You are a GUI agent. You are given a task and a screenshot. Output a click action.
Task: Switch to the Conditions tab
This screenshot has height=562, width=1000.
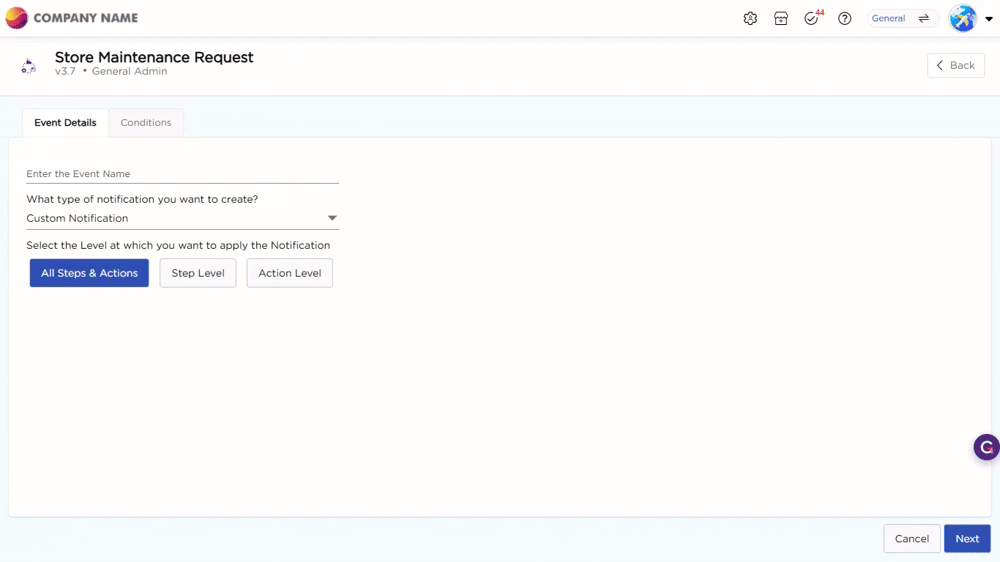(x=146, y=123)
